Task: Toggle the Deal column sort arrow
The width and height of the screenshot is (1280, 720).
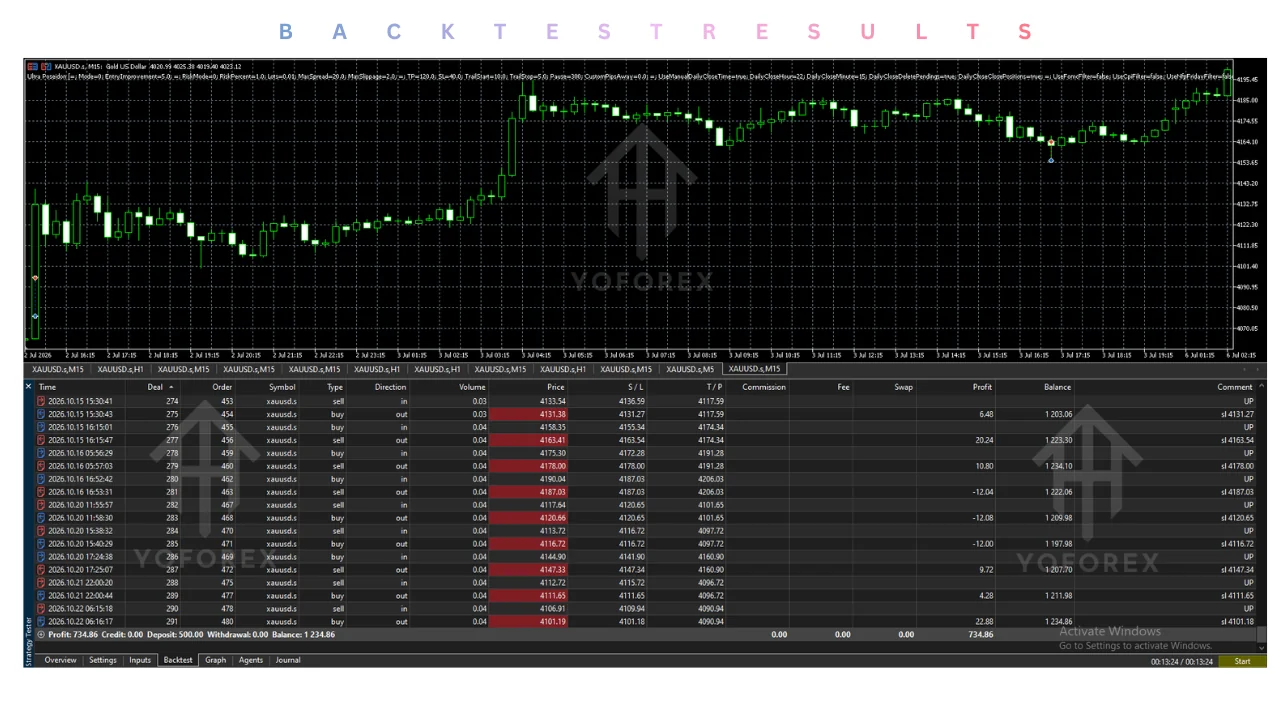Action: click(x=170, y=387)
